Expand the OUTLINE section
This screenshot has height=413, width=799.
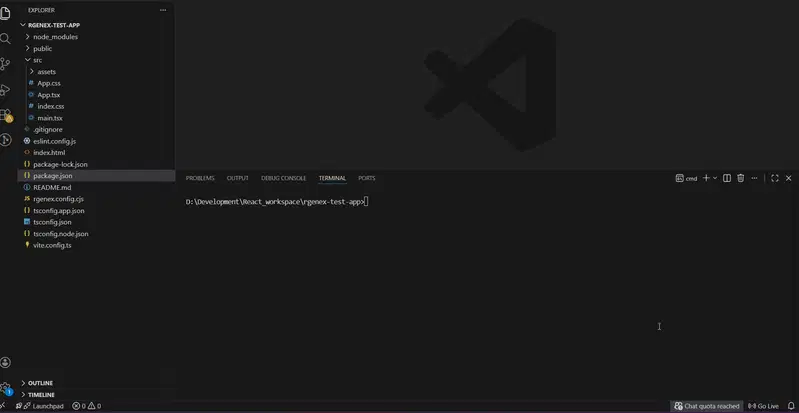[x=40, y=383]
